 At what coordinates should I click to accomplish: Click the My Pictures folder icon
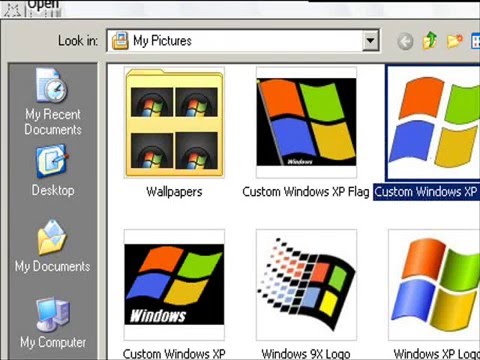[x=120, y=41]
